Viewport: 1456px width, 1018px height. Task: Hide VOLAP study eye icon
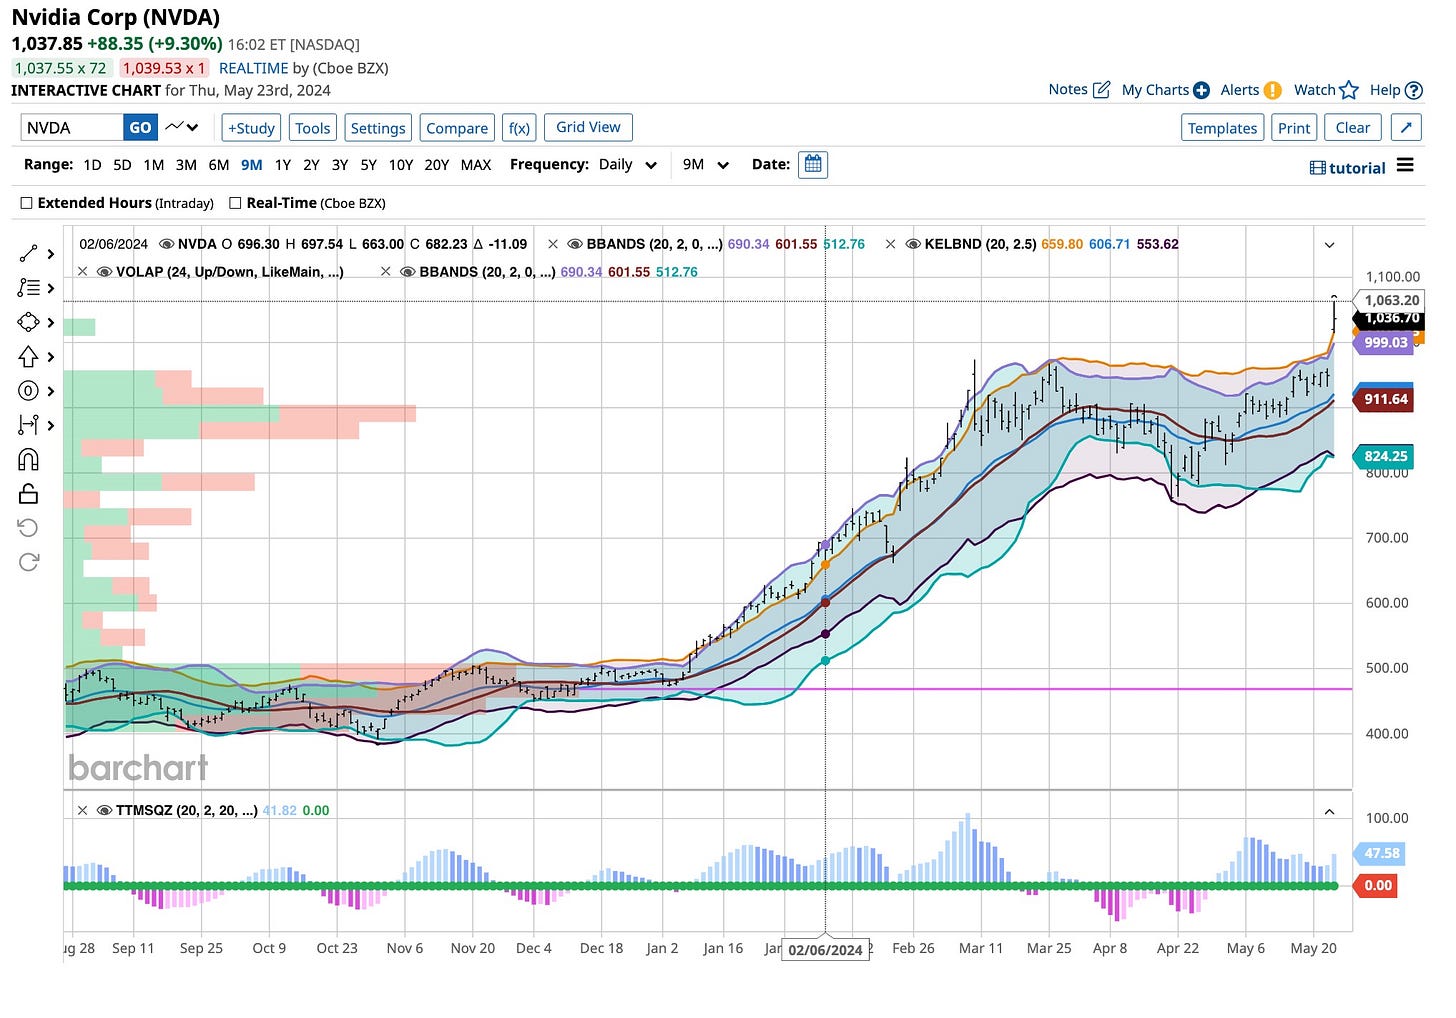[x=104, y=272]
